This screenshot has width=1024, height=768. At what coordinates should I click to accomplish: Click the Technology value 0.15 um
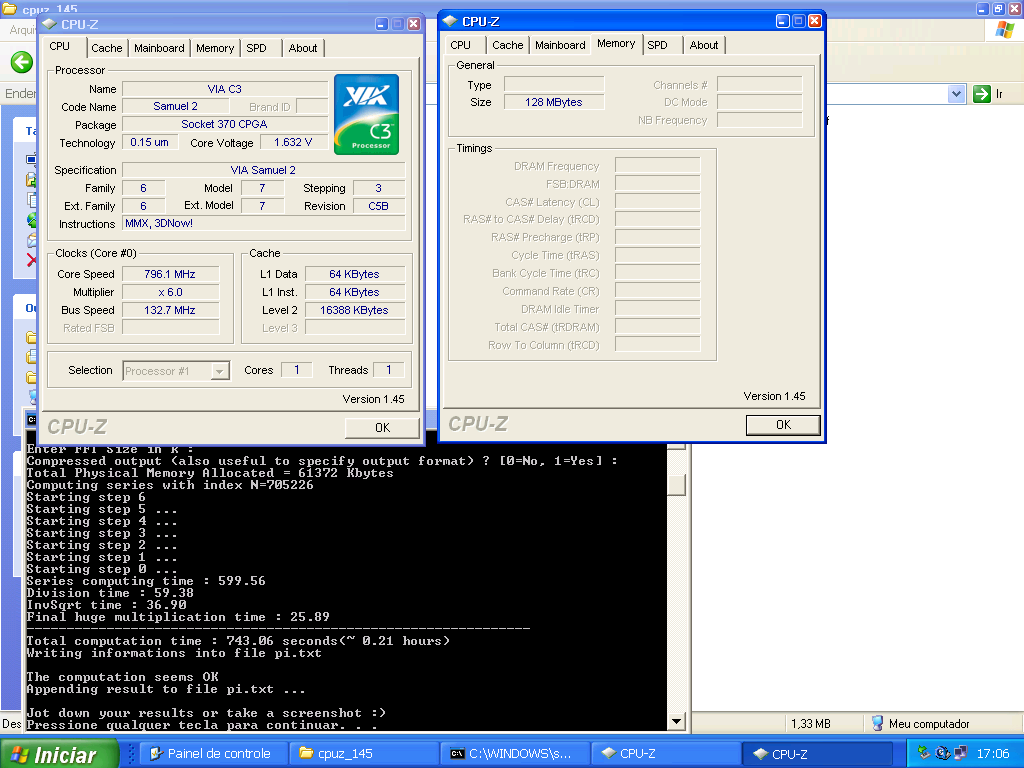tap(150, 142)
